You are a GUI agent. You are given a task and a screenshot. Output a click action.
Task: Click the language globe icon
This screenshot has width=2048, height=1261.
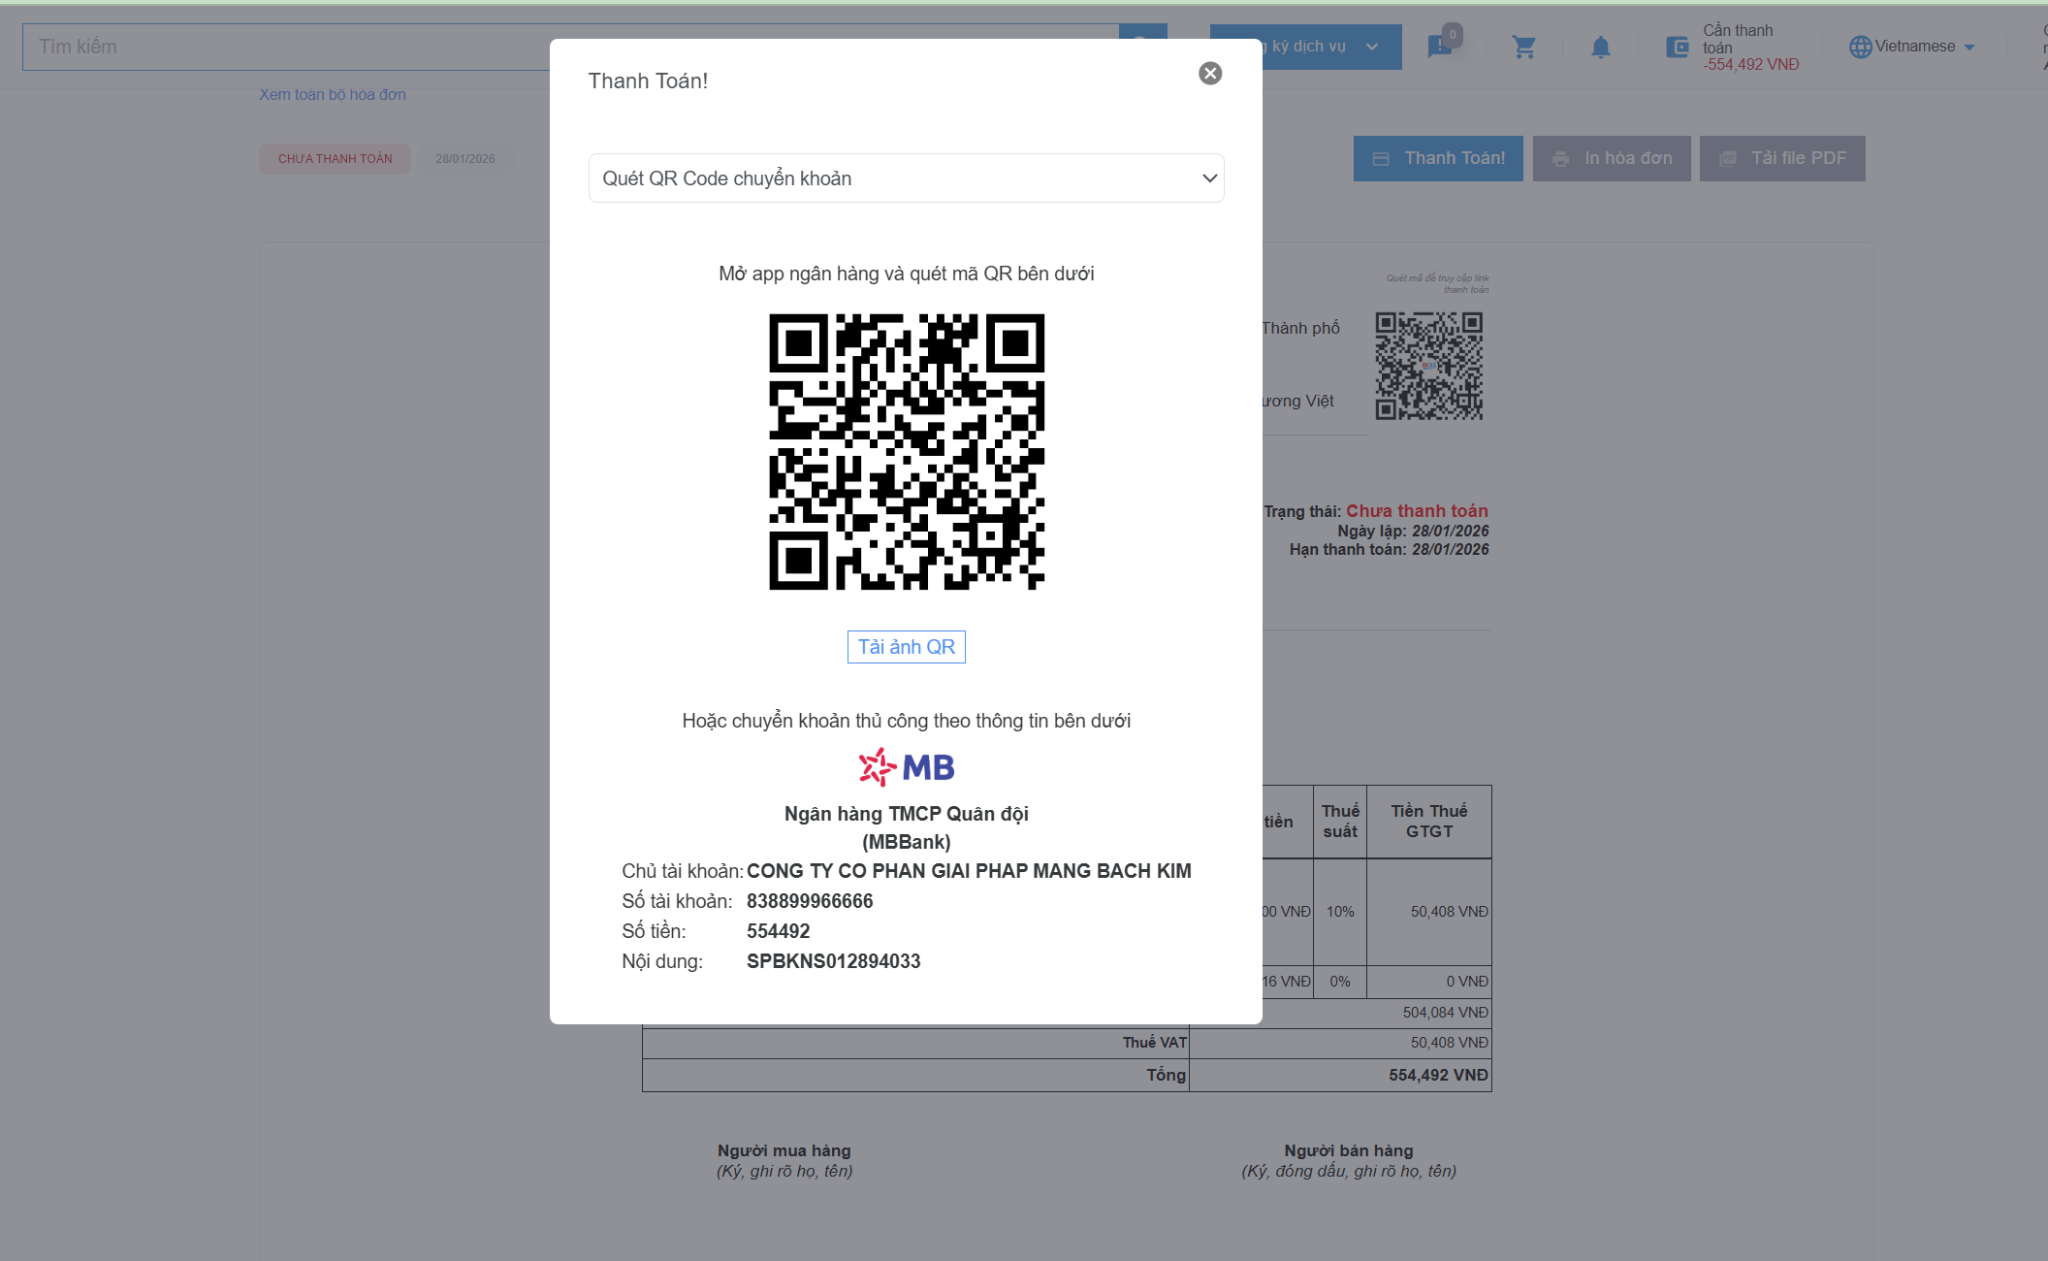(1860, 47)
